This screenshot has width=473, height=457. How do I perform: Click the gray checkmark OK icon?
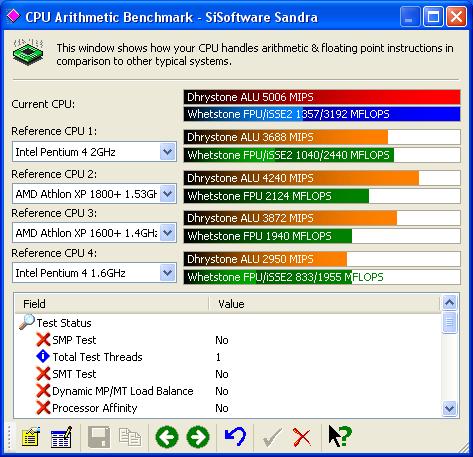pos(272,437)
